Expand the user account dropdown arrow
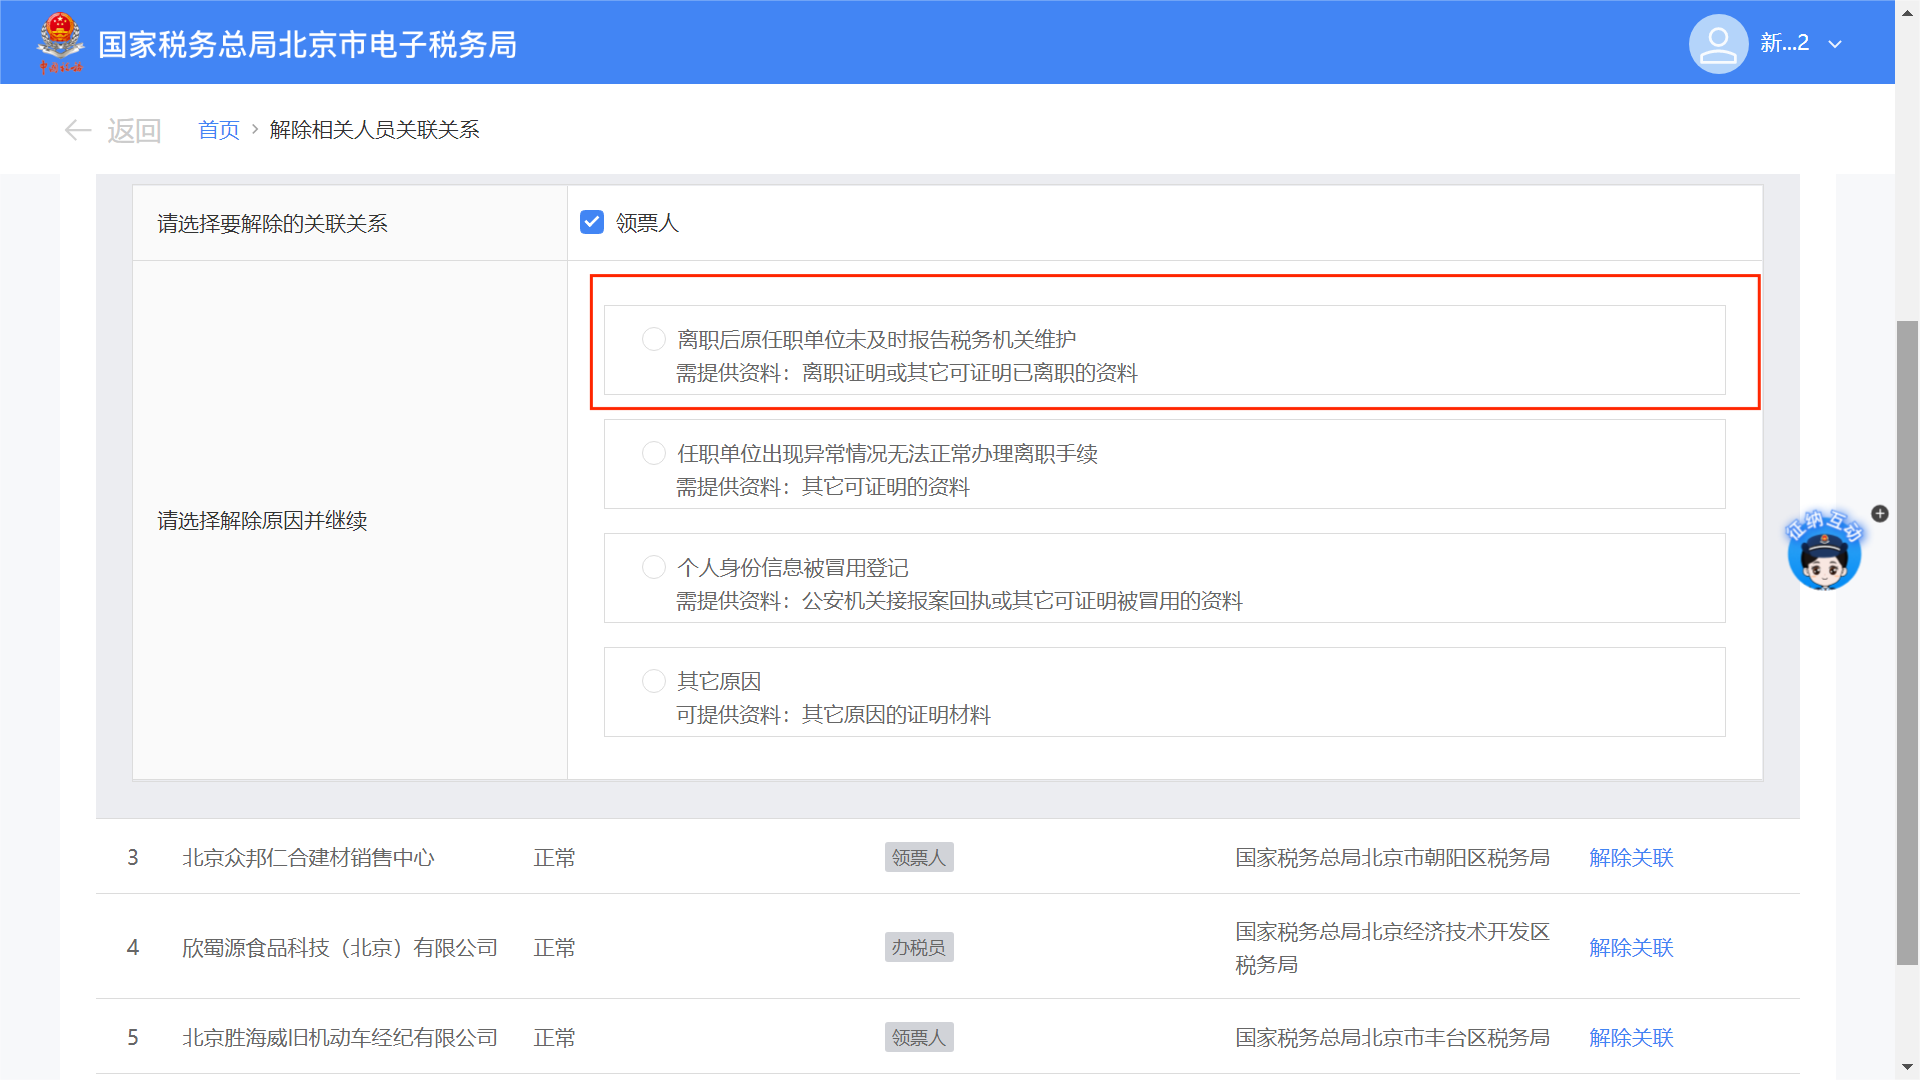 [1835, 44]
